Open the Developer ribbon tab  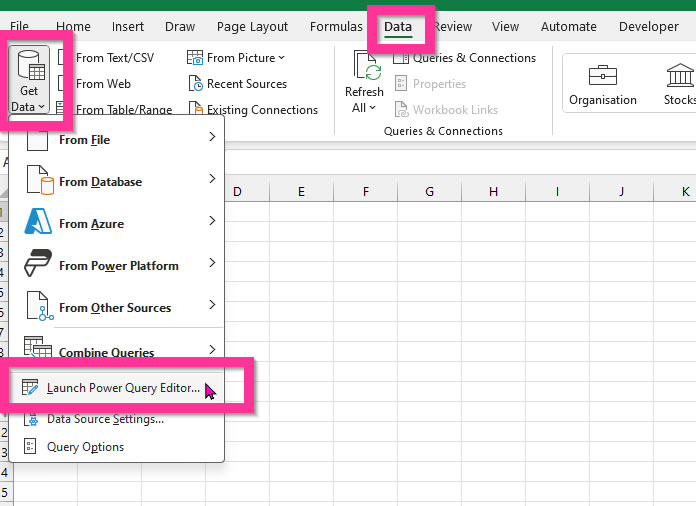click(x=649, y=27)
